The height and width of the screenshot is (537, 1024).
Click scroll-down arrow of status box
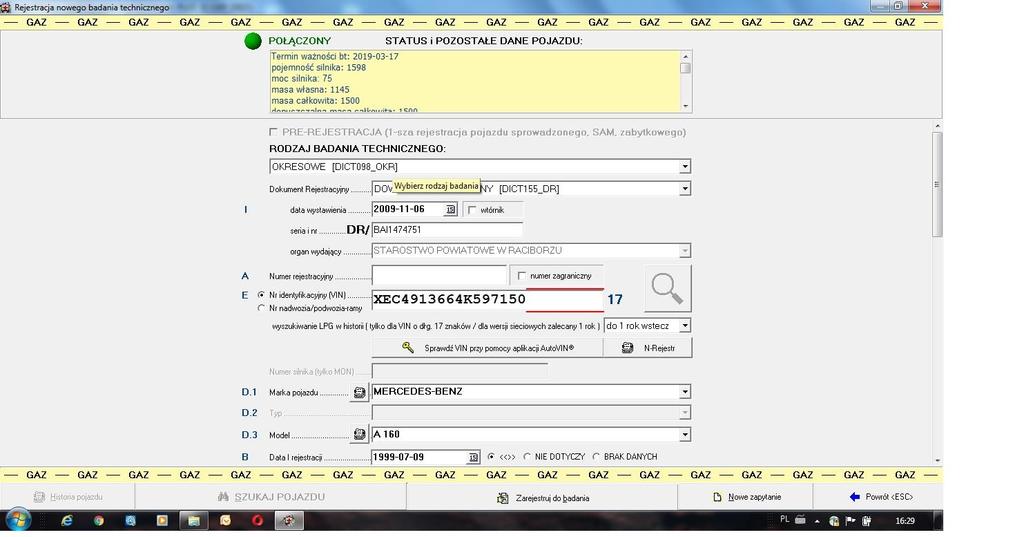point(685,106)
